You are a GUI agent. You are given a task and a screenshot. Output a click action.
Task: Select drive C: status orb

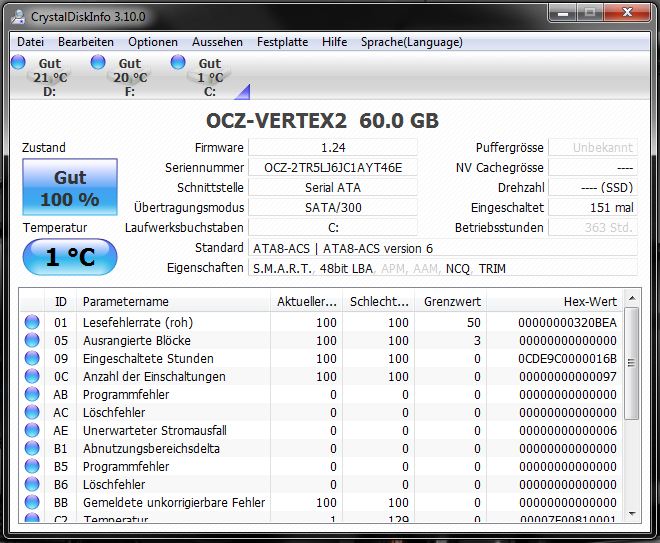point(178,62)
